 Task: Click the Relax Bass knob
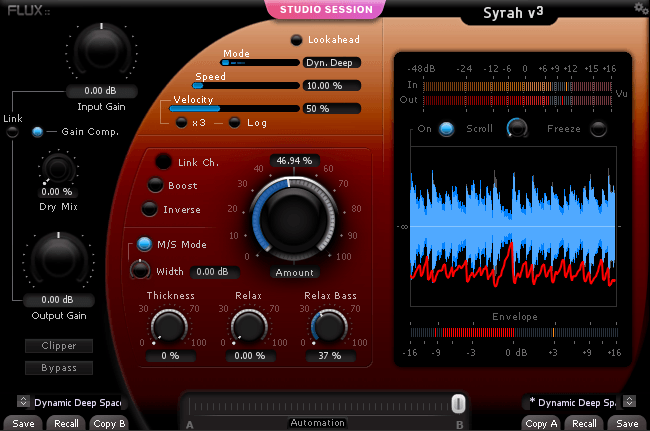329,326
